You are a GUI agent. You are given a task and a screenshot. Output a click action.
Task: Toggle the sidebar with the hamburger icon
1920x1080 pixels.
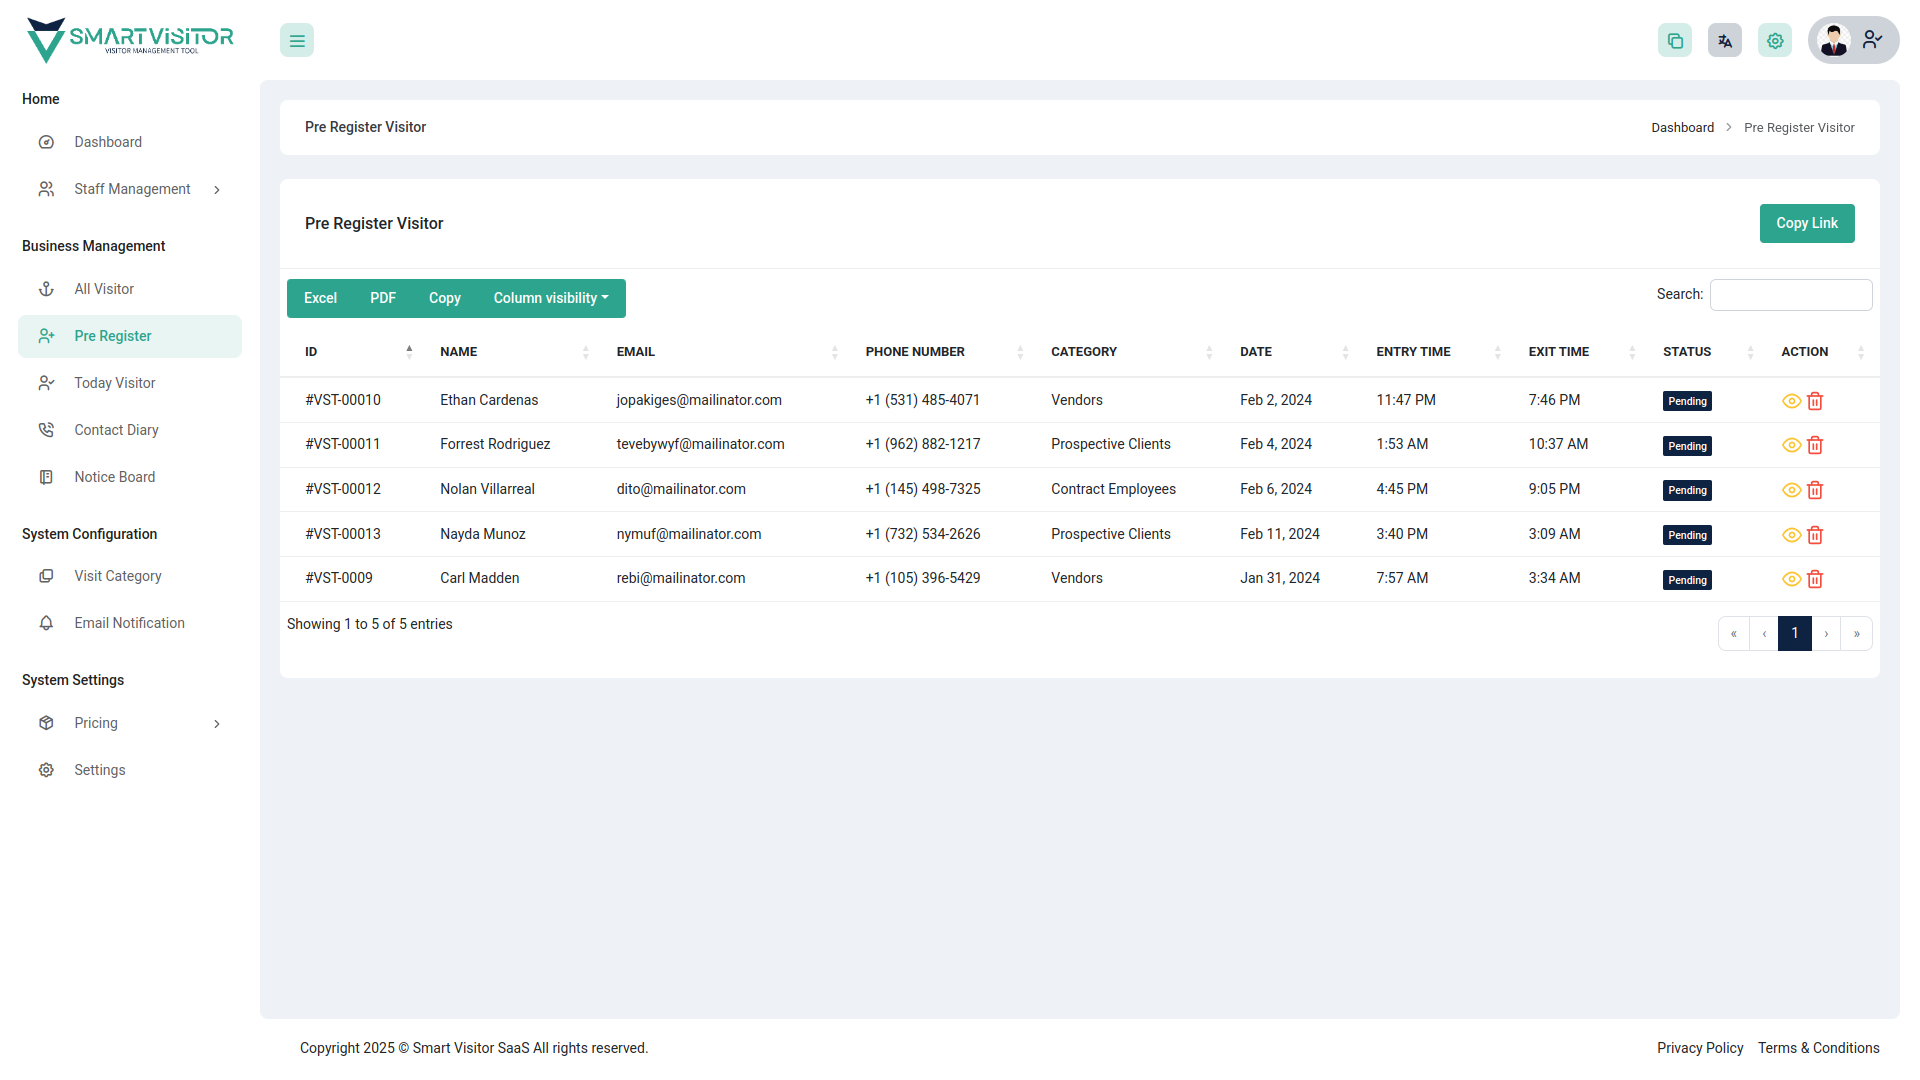(x=296, y=40)
